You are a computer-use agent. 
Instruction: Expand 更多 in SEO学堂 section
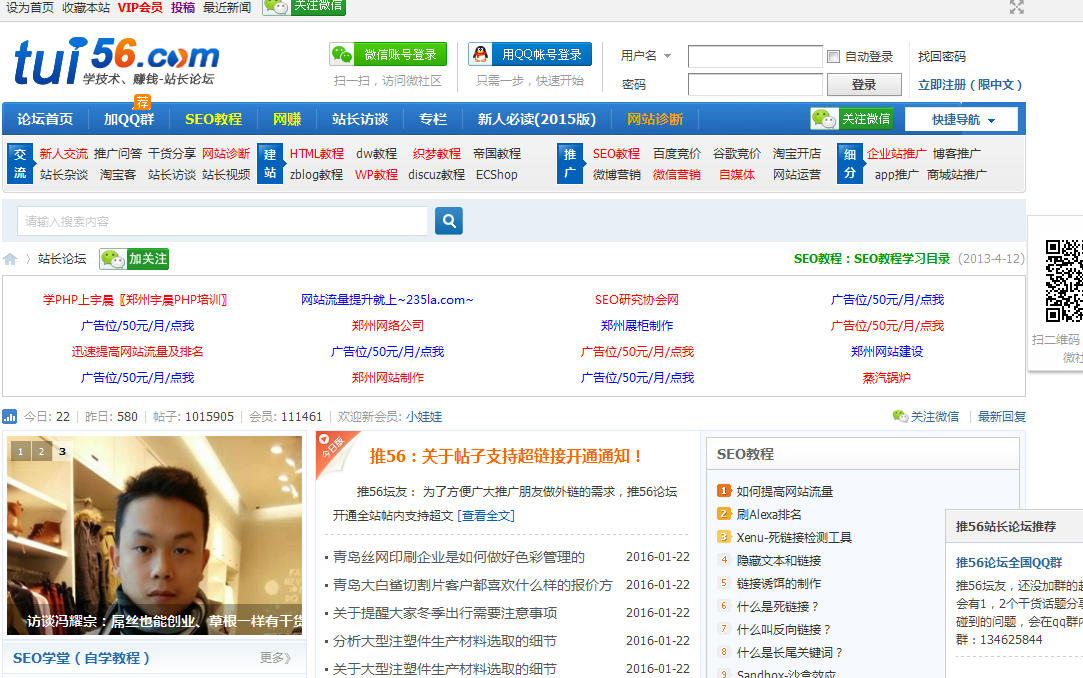point(276,658)
